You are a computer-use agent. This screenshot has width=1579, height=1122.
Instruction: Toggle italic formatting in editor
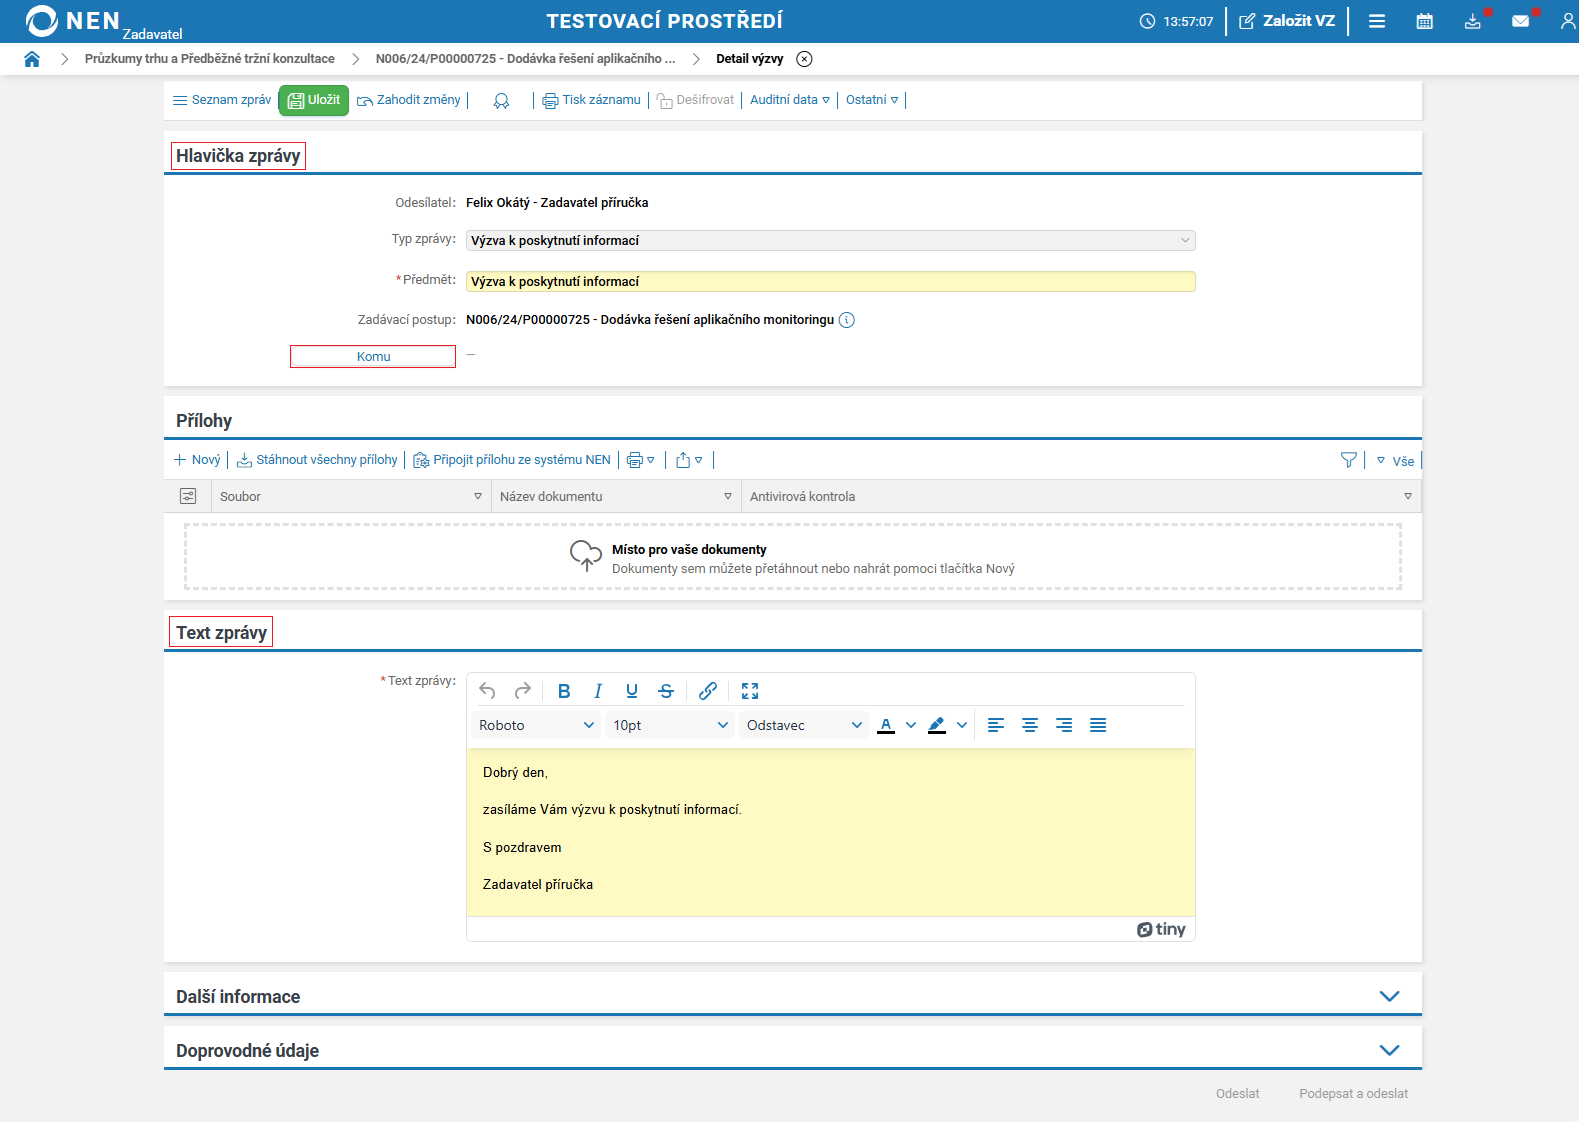(x=598, y=691)
